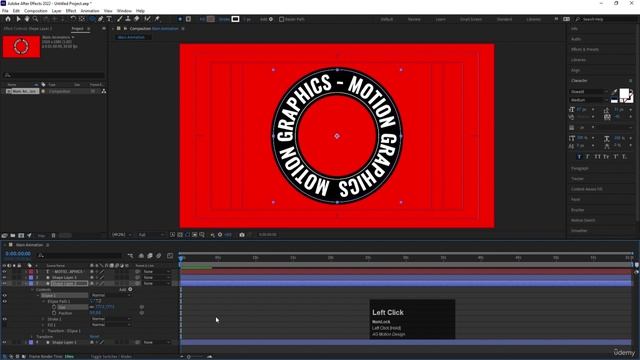Expand the Stroke 1 group
The width and height of the screenshot is (640, 360).
click(x=43, y=319)
